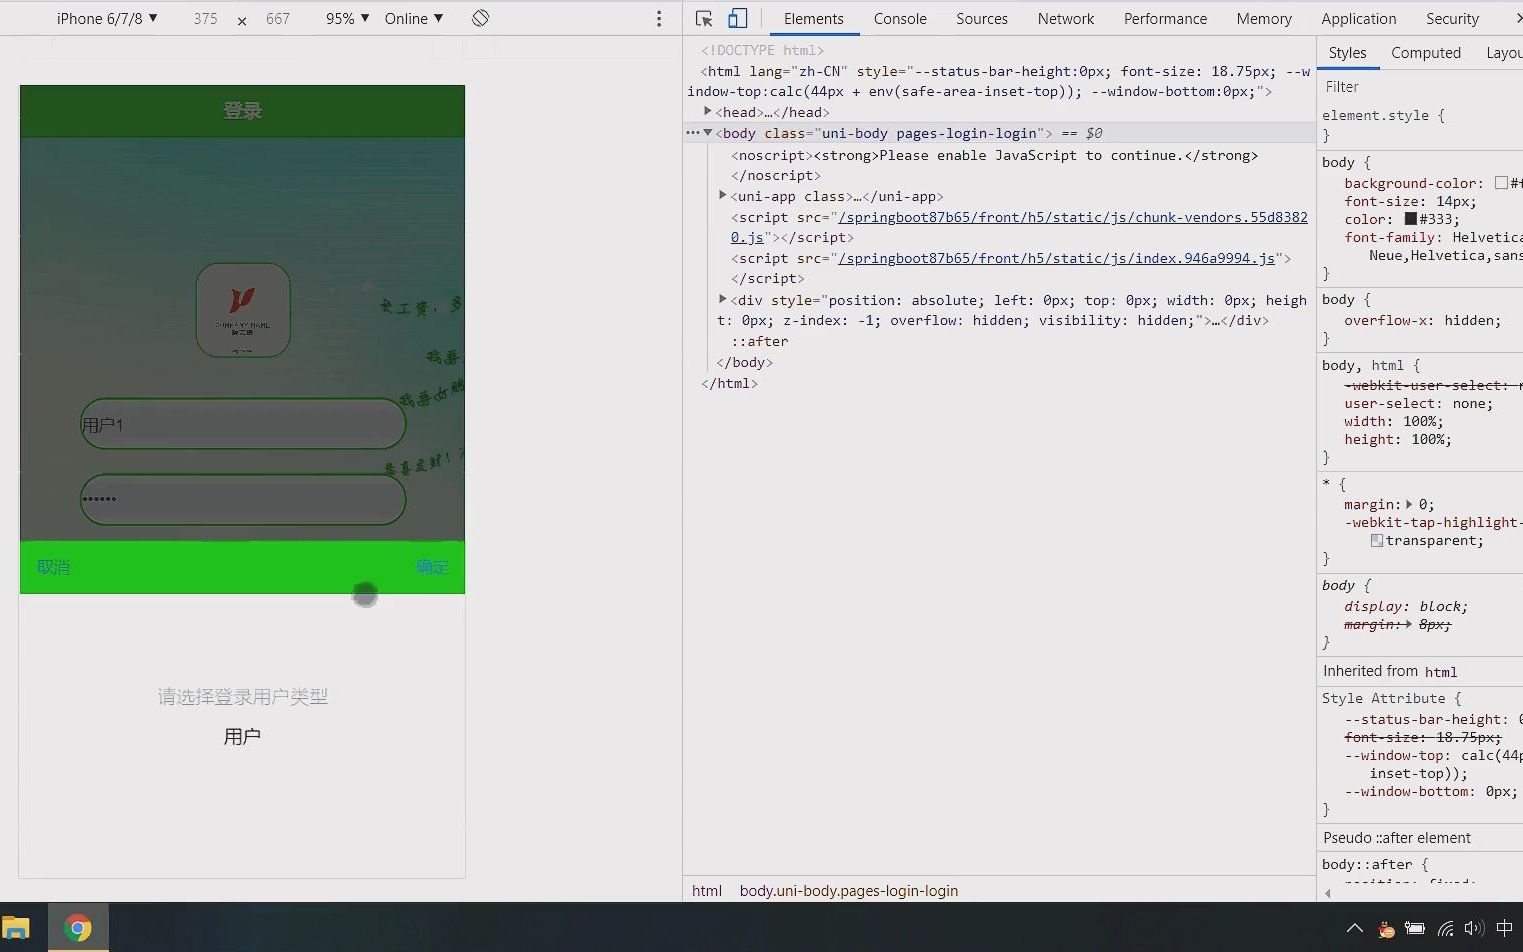Open device toolbar more options menu
This screenshot has width=1523, height=952.
[658, 18]
